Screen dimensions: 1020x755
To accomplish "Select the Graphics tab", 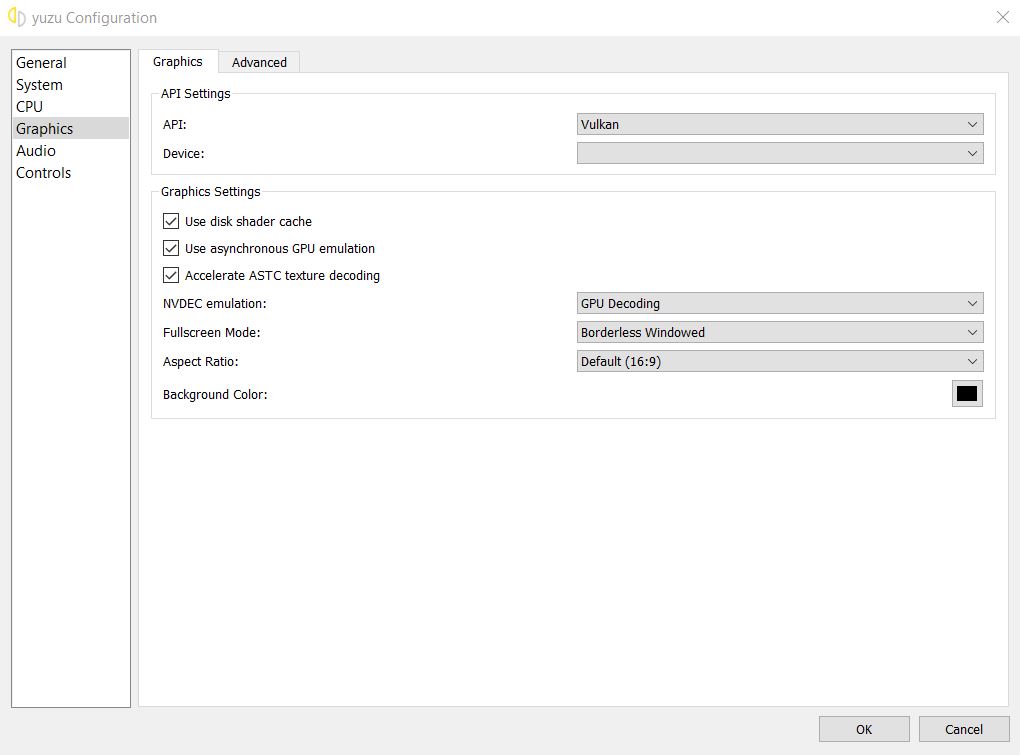I will pos(178,62).
